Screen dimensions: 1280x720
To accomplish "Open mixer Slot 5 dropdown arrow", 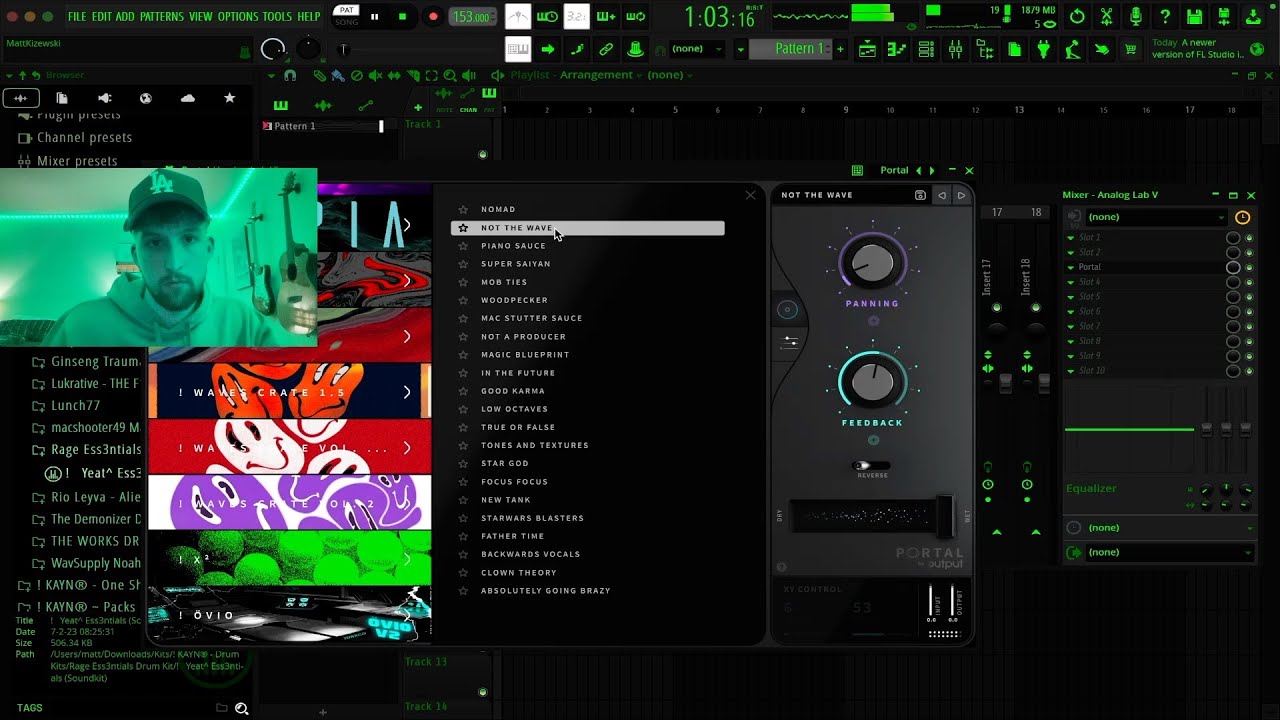I will (x=1070, y=297).
